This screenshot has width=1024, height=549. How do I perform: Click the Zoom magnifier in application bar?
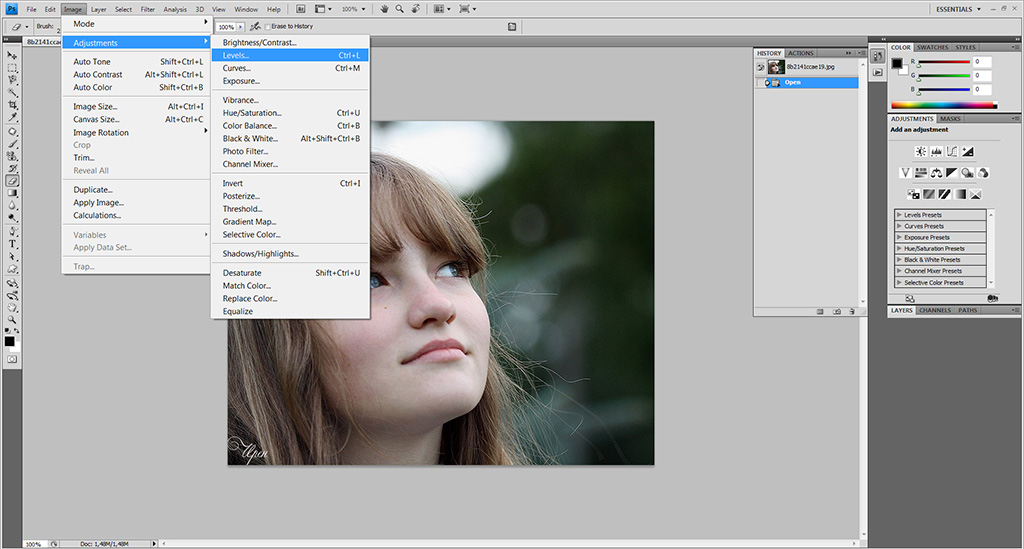(400, 9)
